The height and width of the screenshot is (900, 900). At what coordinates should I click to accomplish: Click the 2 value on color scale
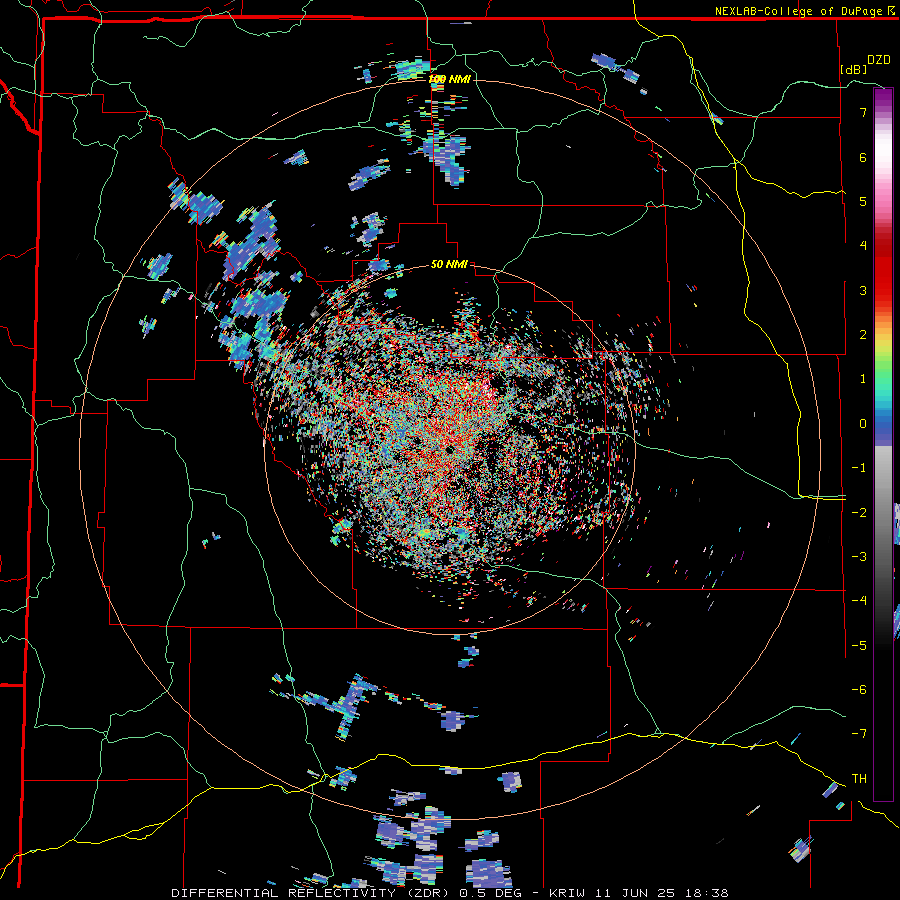point(863,334)
